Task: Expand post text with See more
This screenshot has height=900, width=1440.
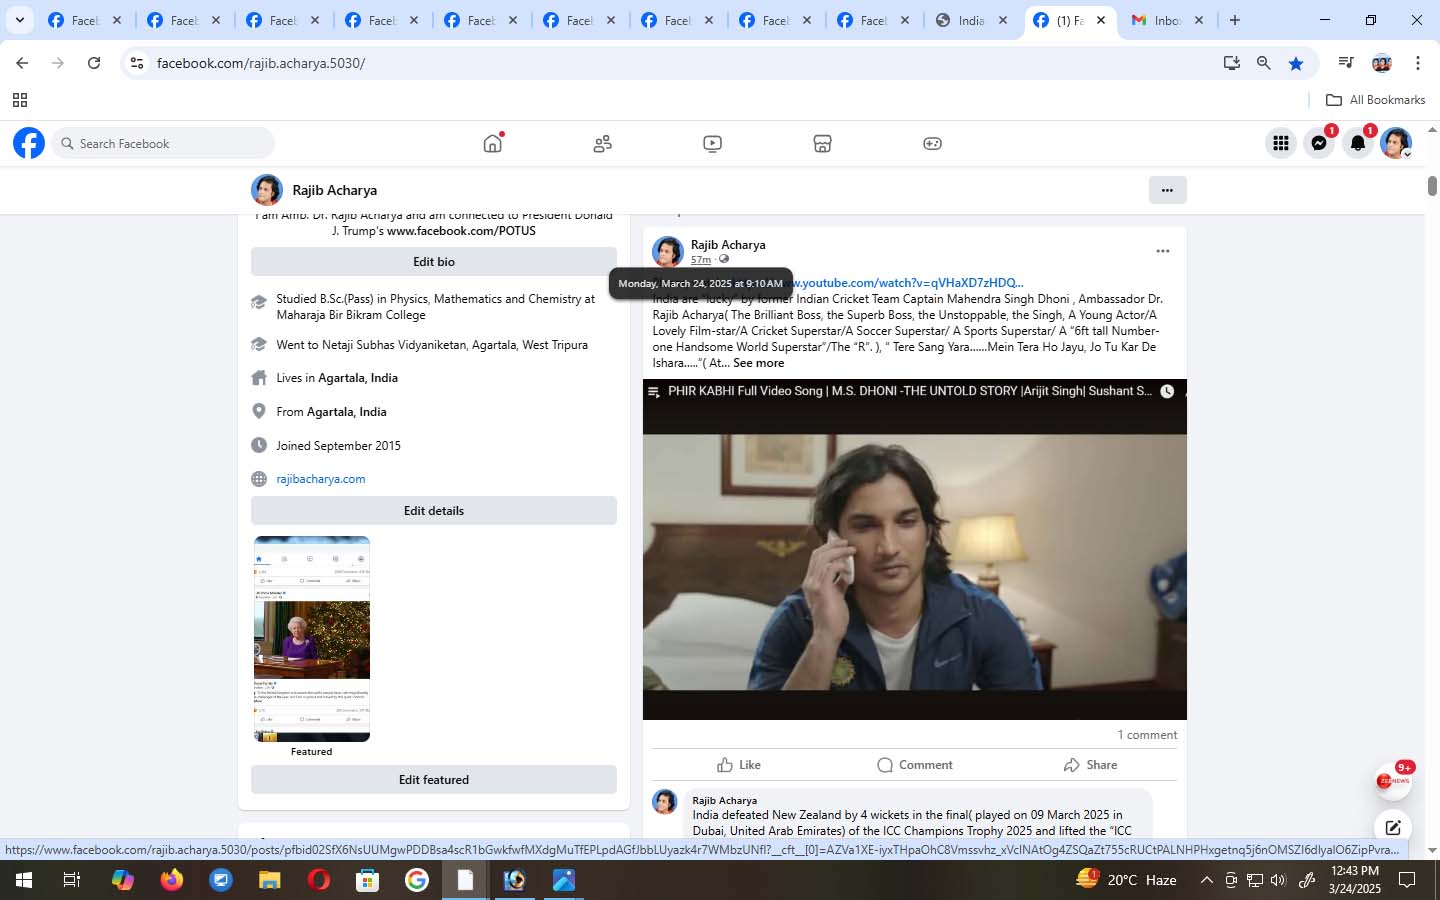Action: (x=758, y=363)
